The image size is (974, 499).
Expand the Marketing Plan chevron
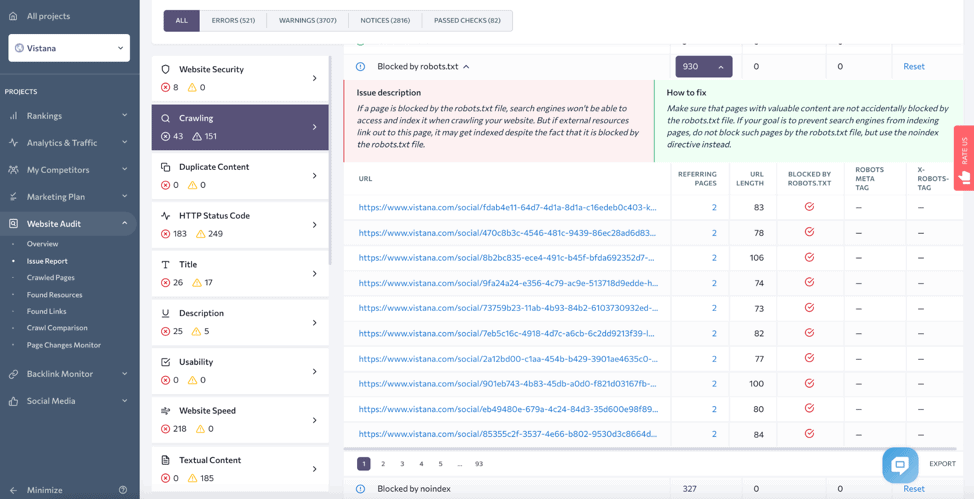coord(124,197)
